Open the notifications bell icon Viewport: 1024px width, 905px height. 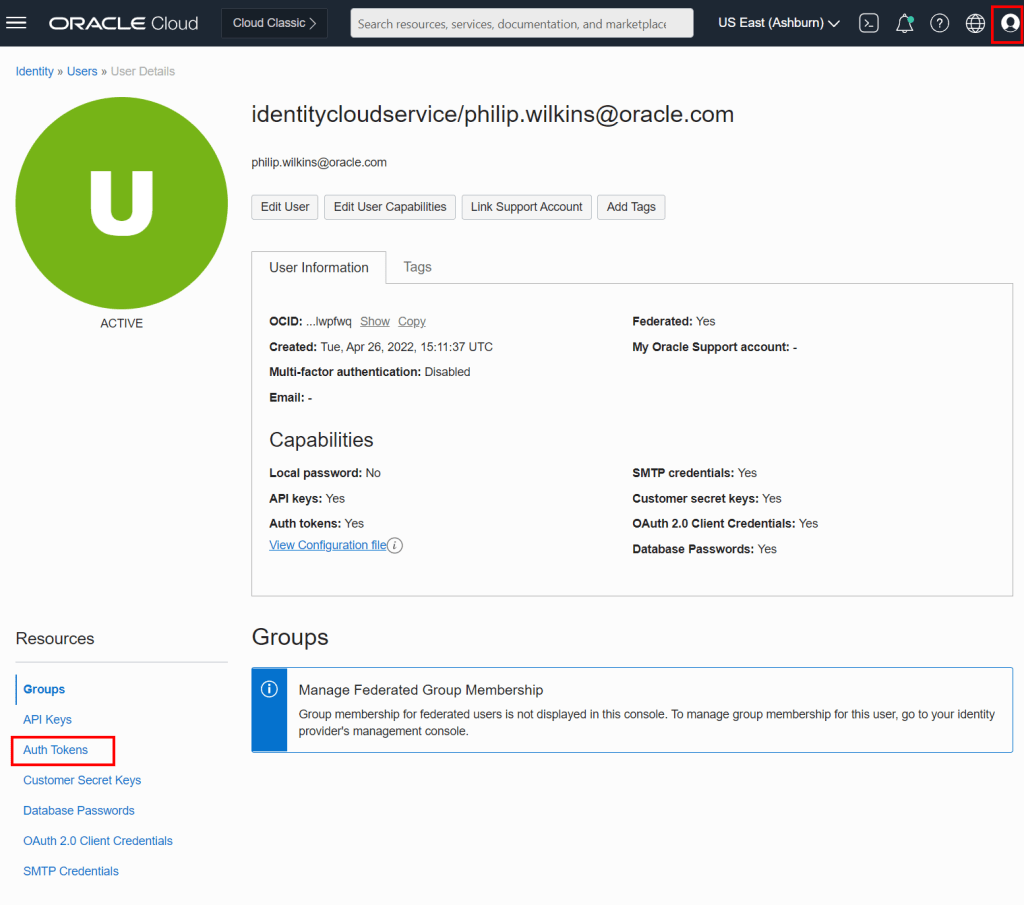[904, 23]
